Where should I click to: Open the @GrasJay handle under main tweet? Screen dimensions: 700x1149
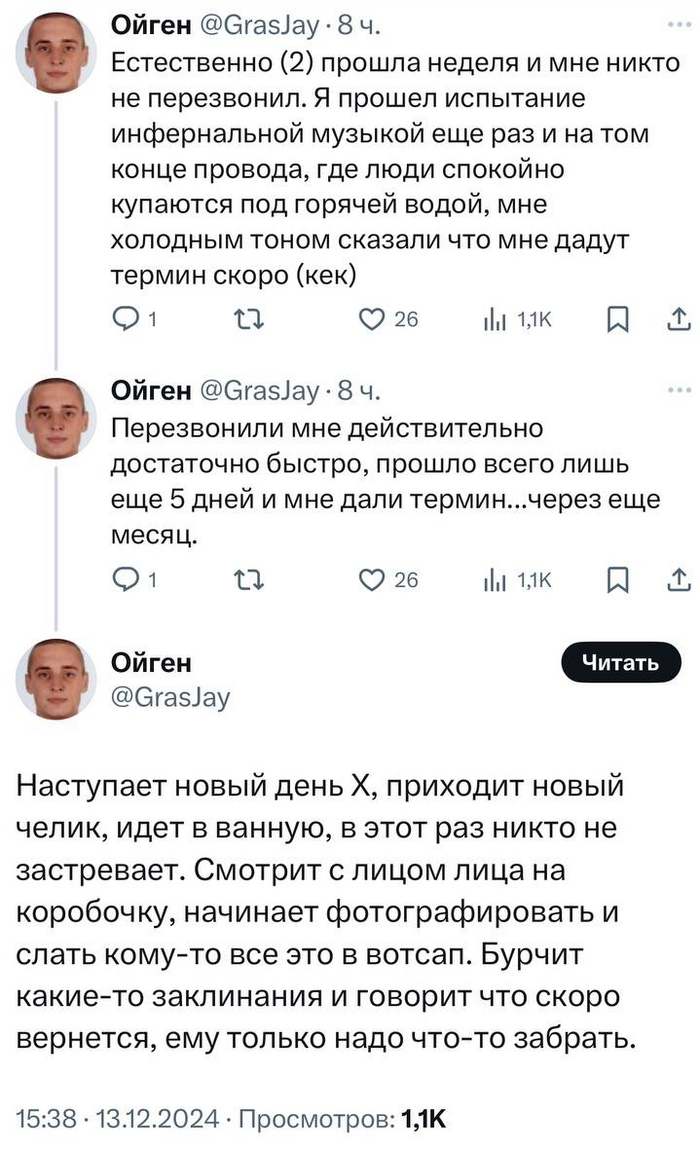pyautogui.click(x=169, y=697)
